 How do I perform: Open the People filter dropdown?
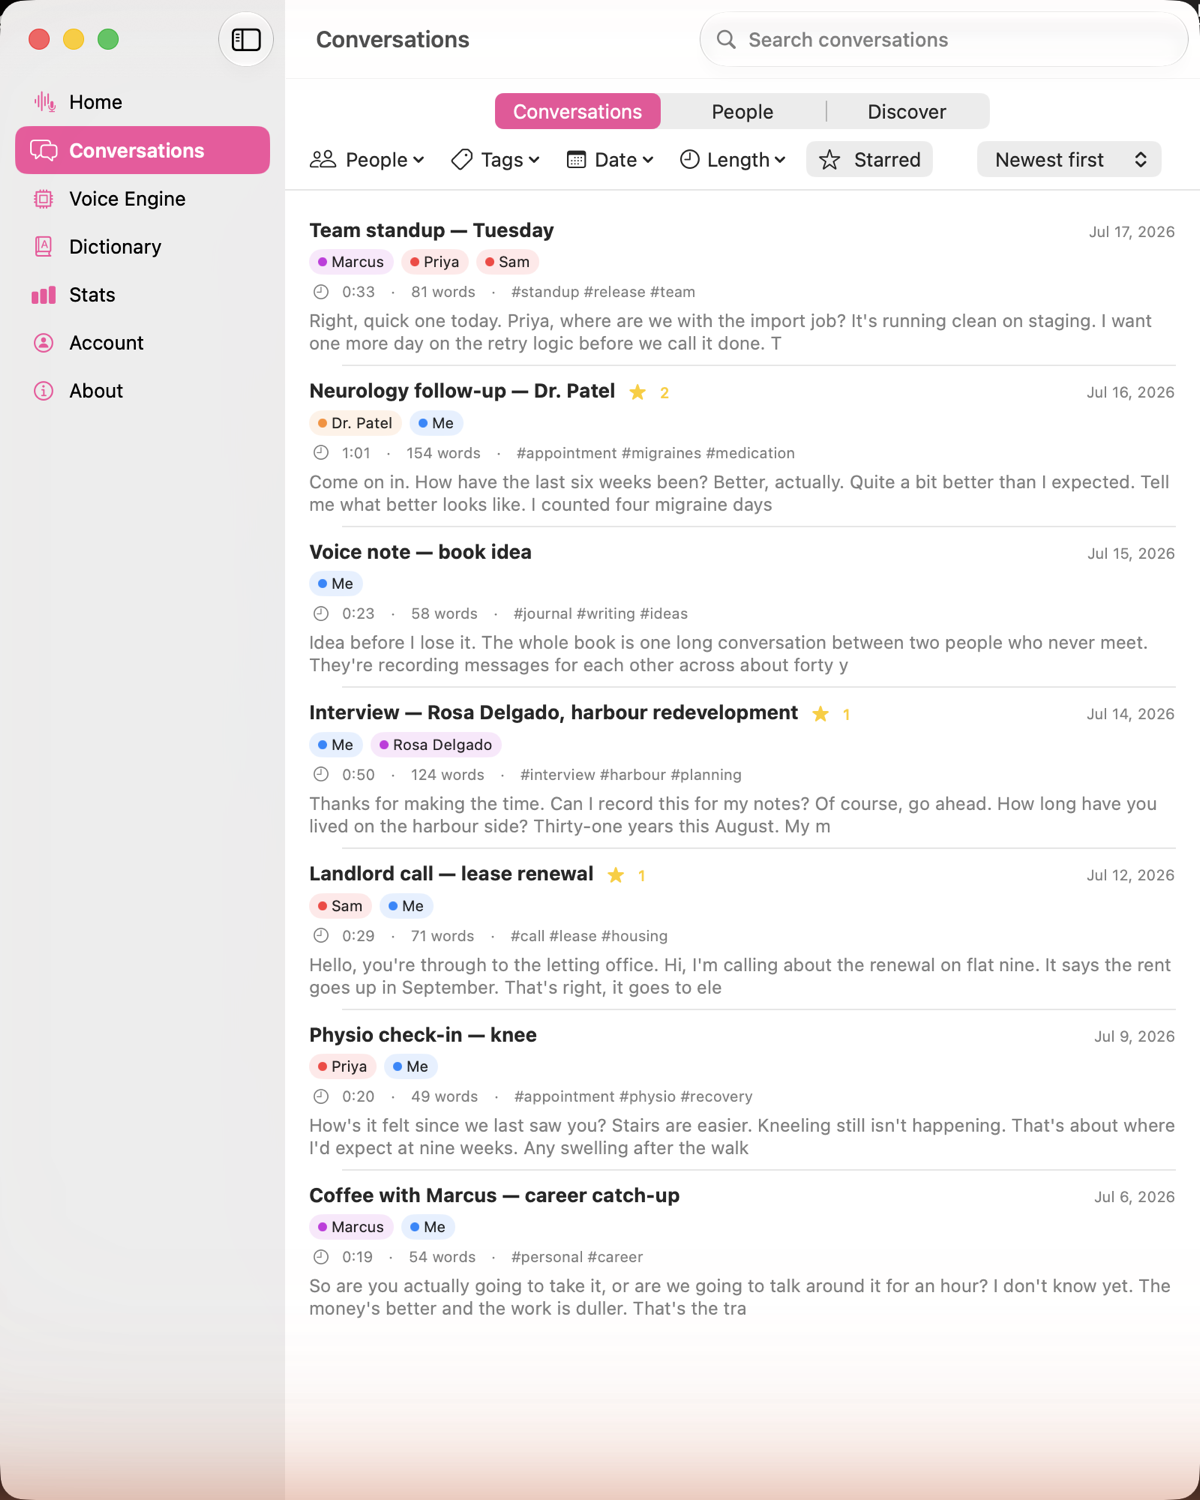click(368, 160)
